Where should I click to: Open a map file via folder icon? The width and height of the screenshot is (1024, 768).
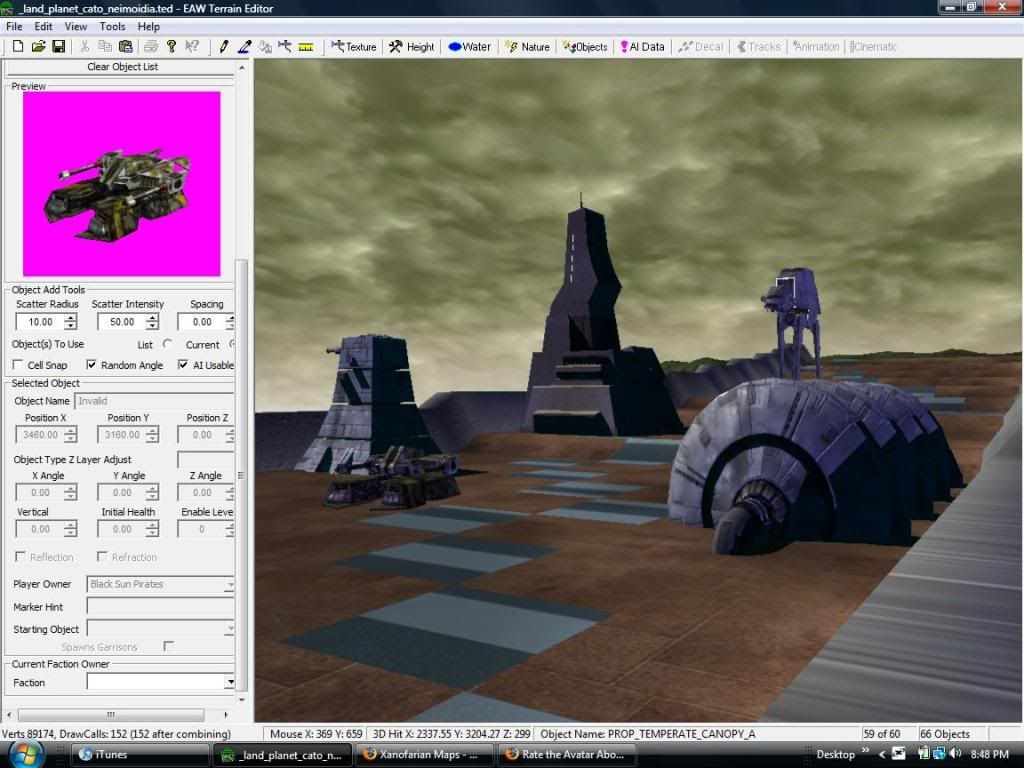click(39, 46)
